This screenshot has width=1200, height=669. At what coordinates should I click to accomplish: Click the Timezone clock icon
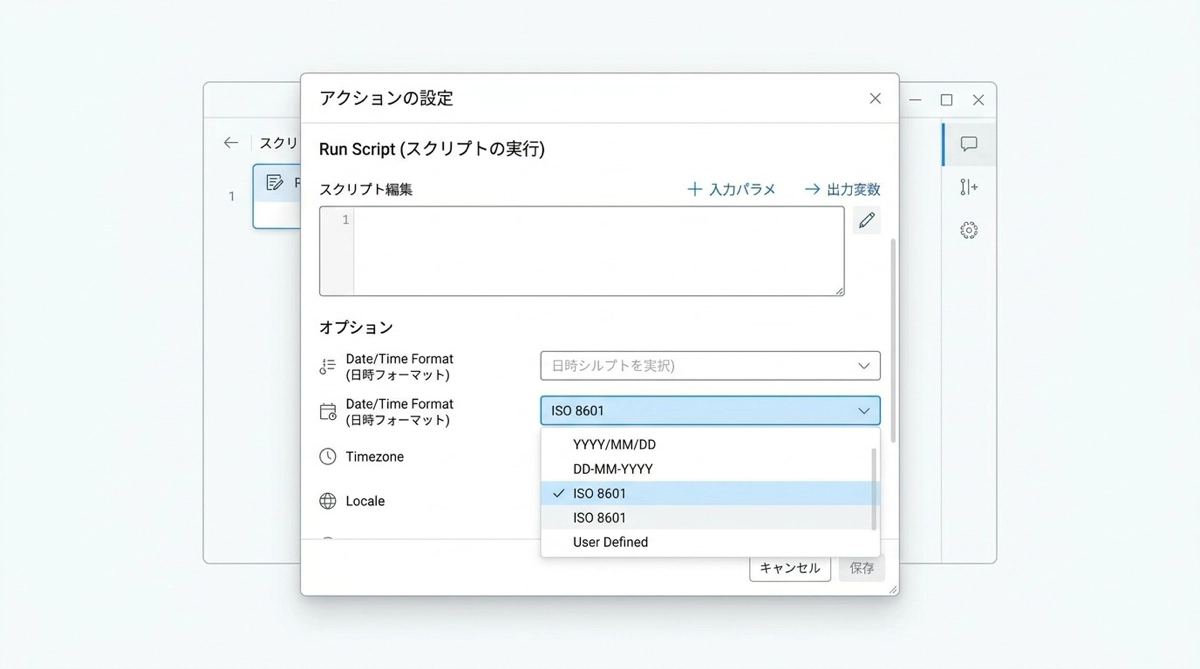point(328,457)
